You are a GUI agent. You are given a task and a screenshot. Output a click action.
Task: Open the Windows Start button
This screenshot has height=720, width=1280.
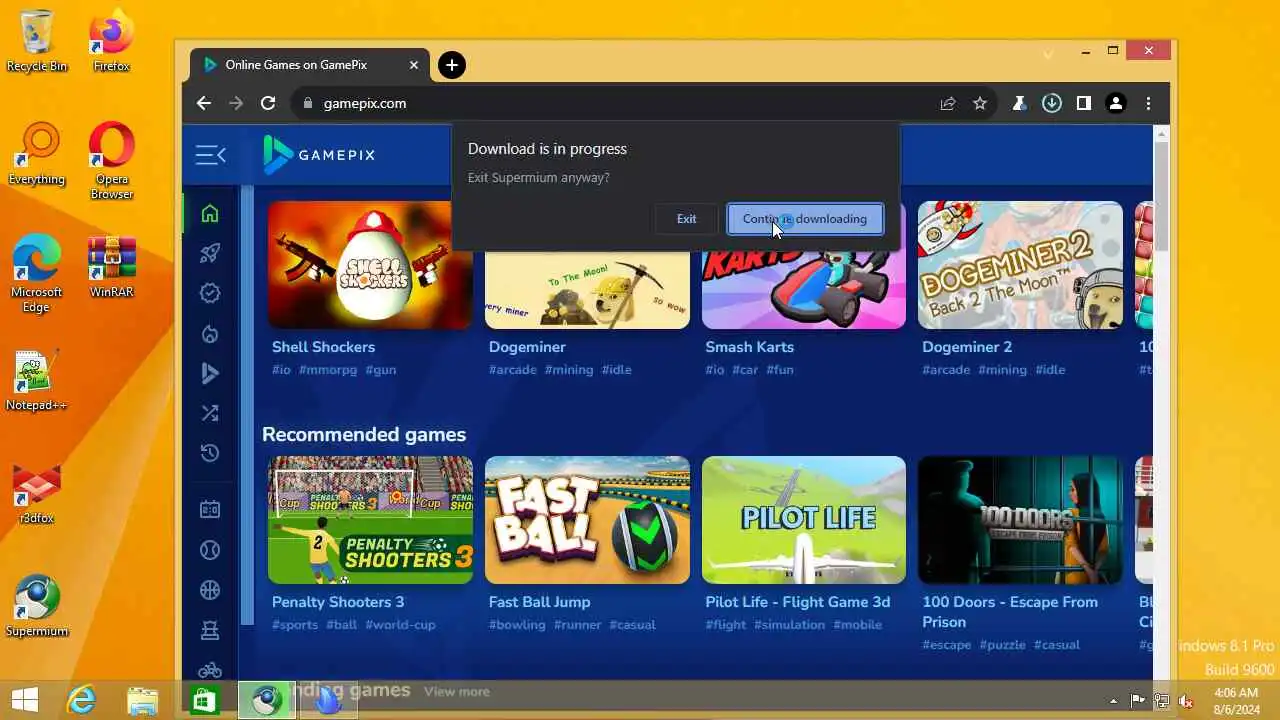coord(24,701)
